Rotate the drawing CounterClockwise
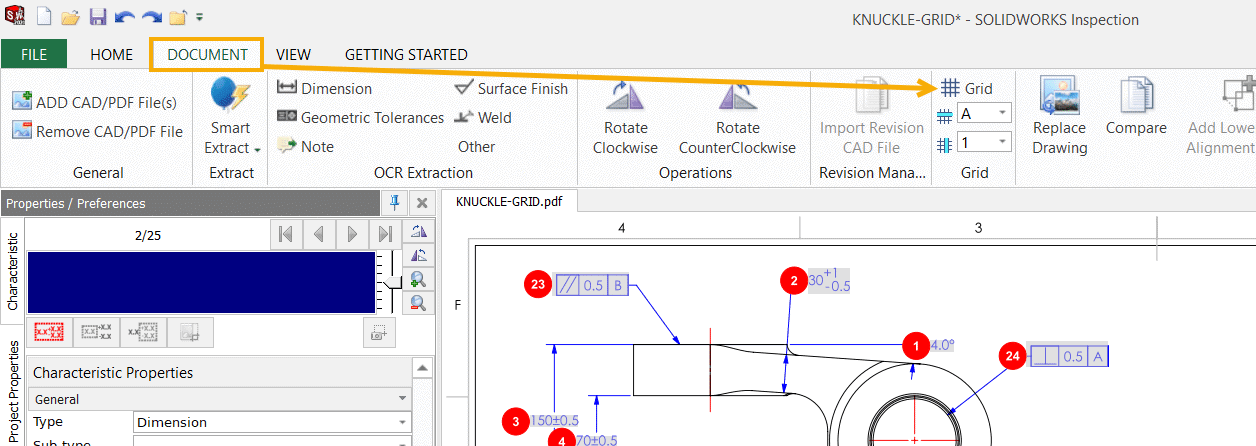This screenshot has height=446, width=1256. click(738, 118)
